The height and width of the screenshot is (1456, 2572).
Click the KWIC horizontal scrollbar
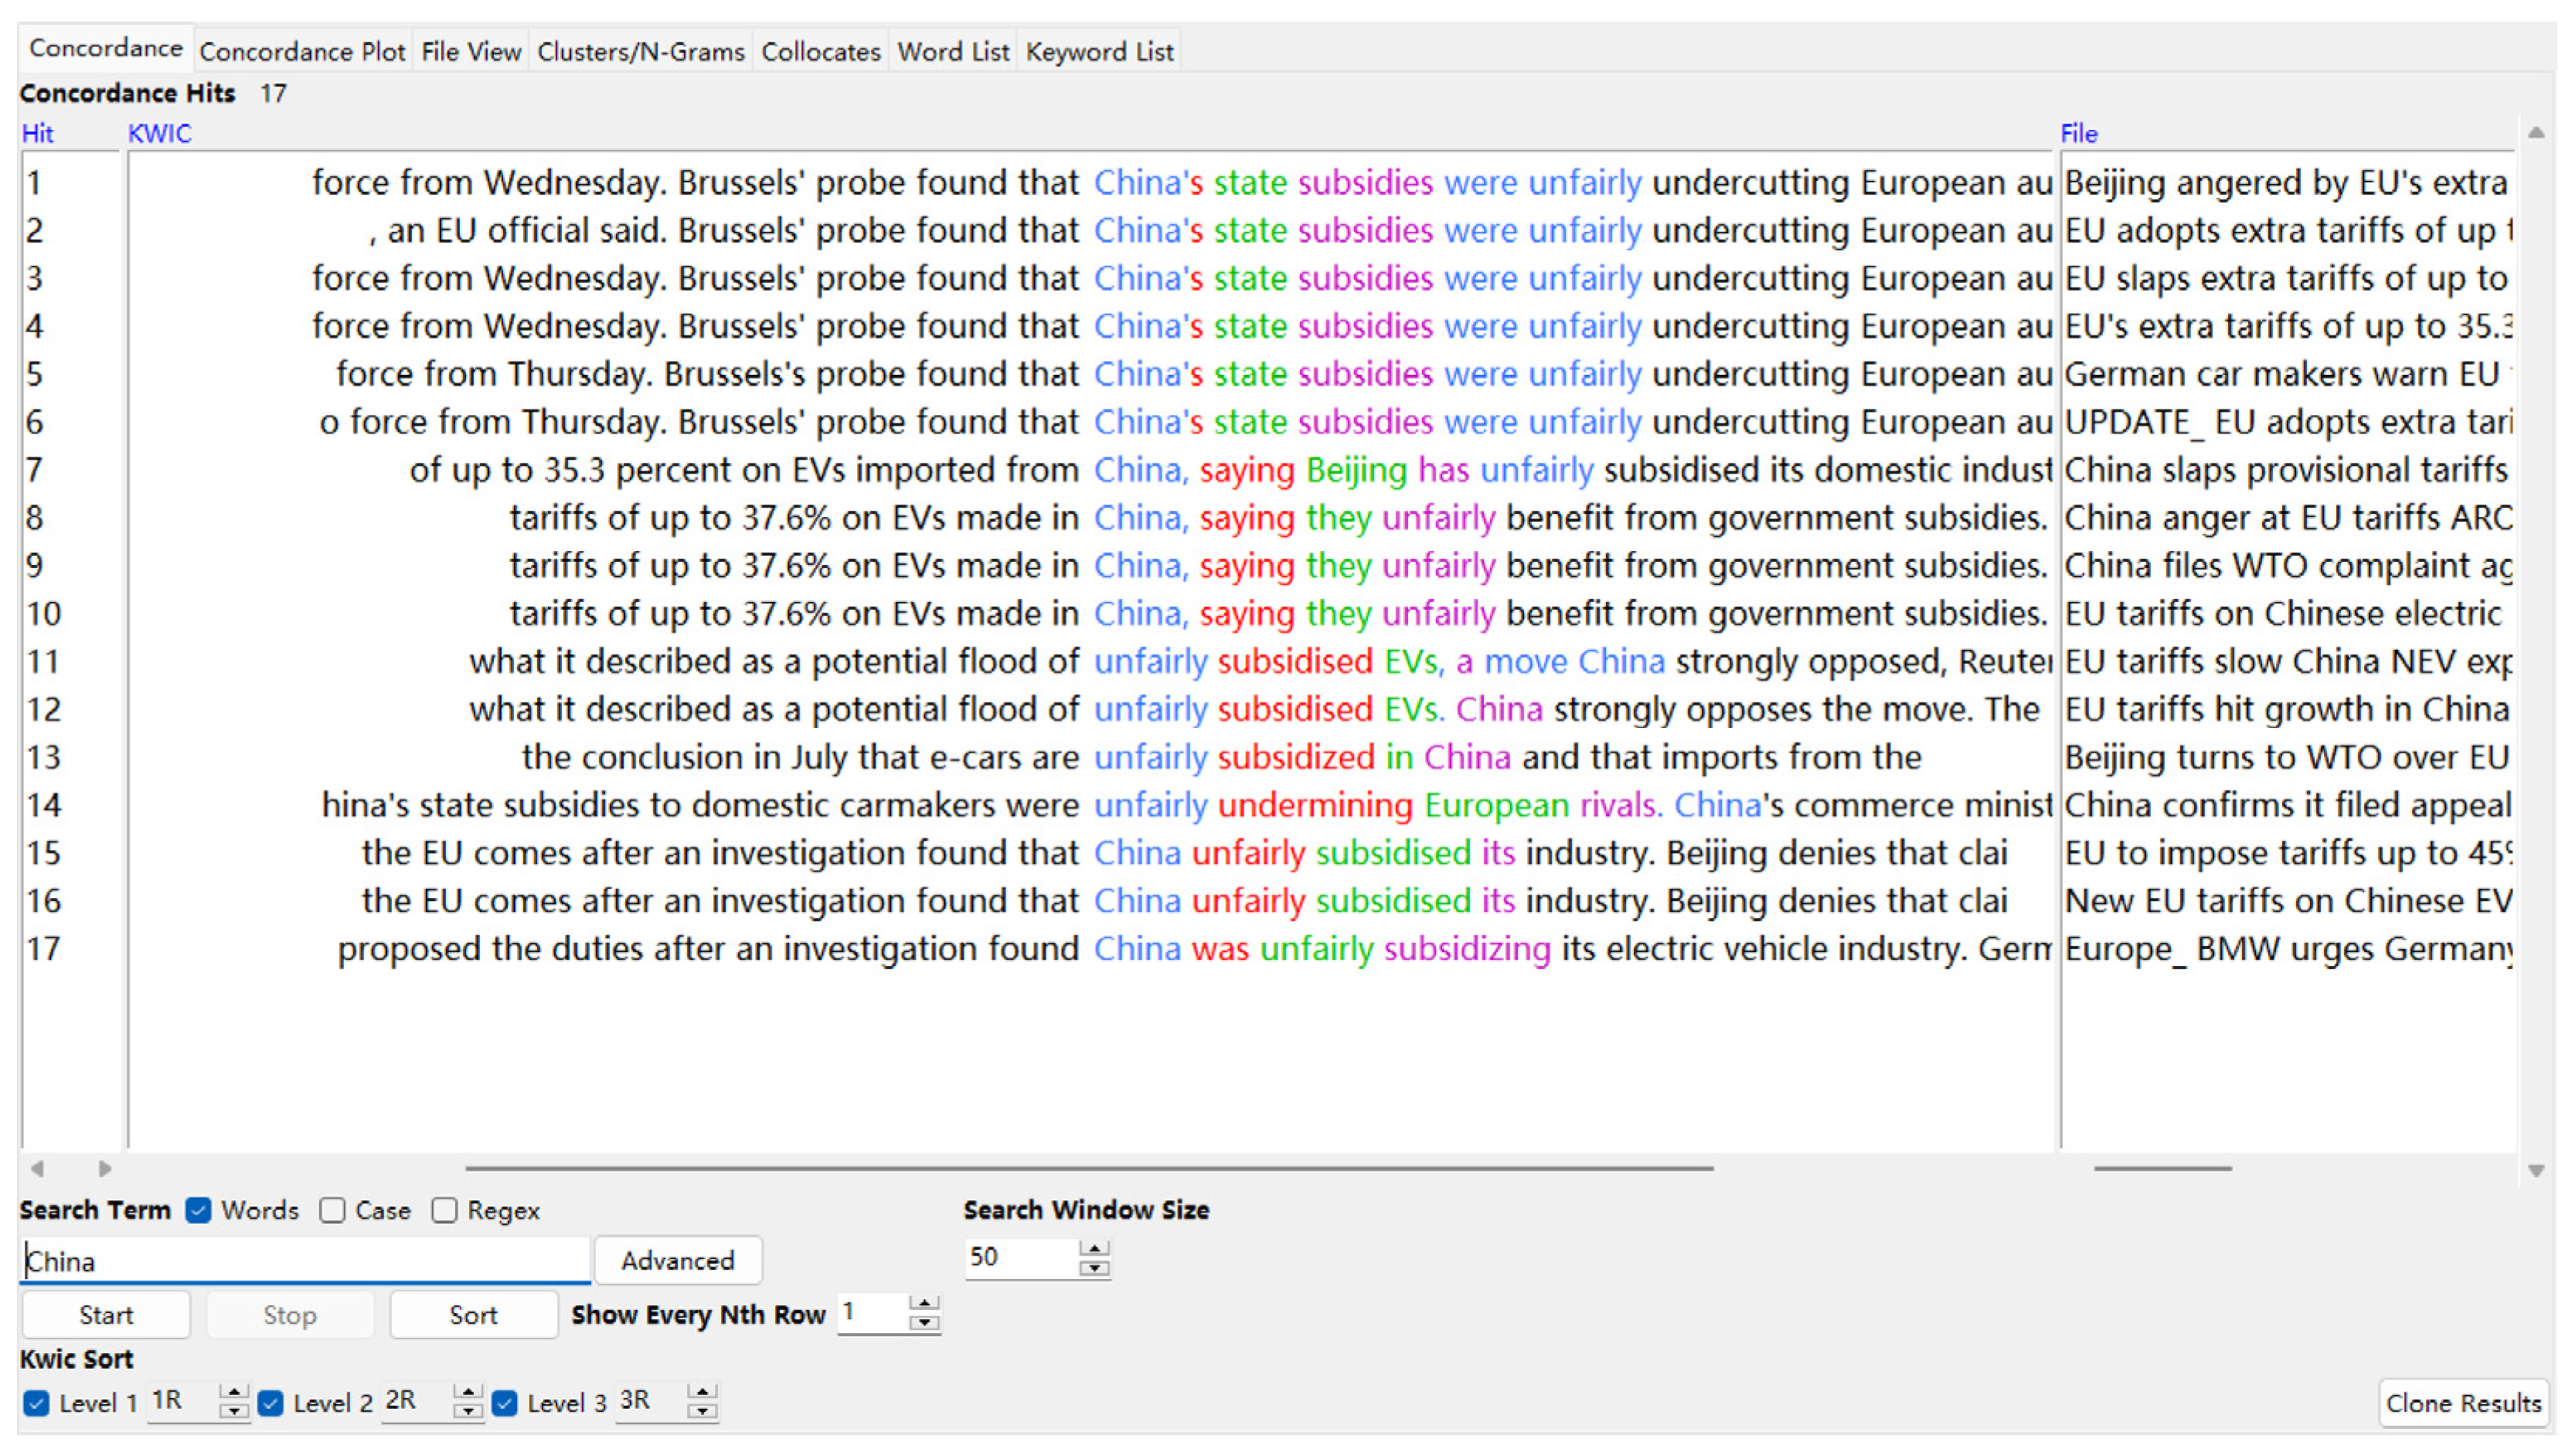(x=1088, y=1168)
